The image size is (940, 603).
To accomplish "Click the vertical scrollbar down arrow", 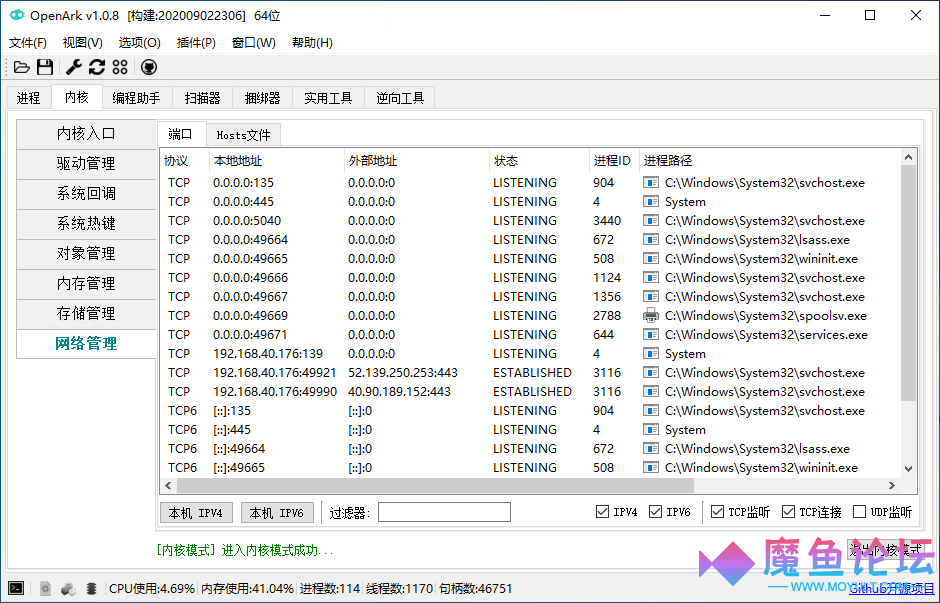I will click(908, 469).
